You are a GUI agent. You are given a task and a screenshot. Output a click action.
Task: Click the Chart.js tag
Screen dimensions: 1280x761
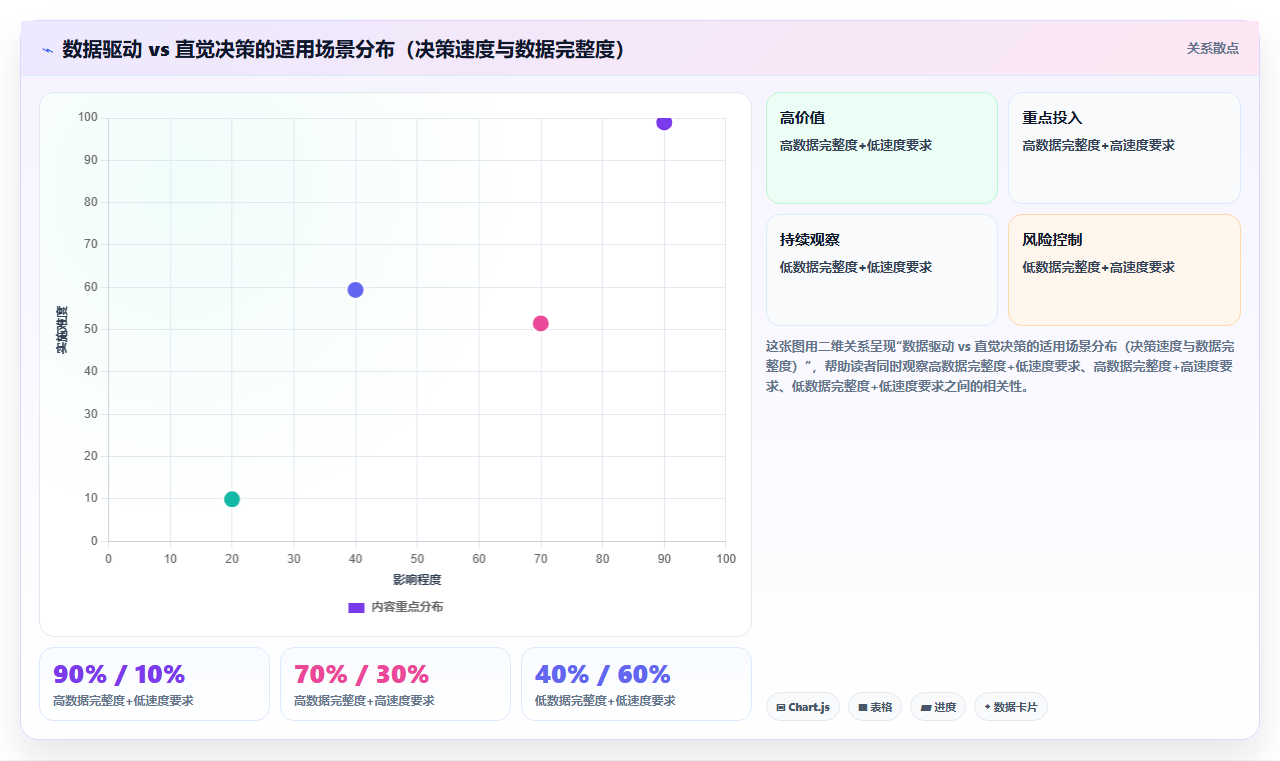click(803, 707)
